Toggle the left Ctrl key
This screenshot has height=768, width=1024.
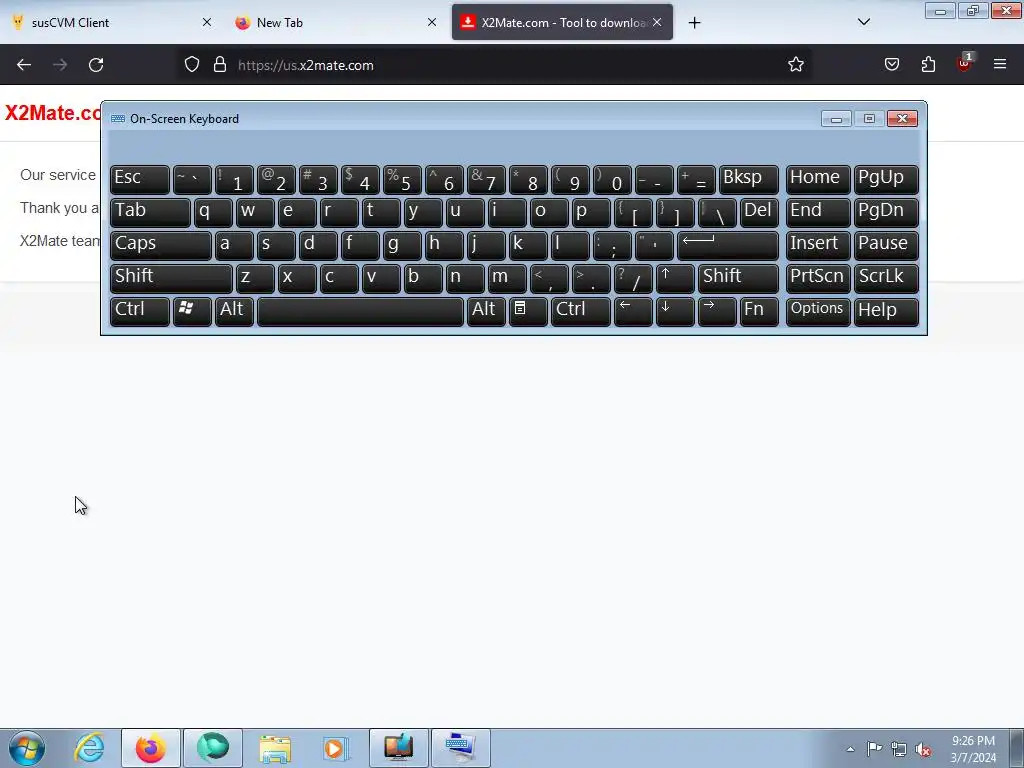pos(140,311)
